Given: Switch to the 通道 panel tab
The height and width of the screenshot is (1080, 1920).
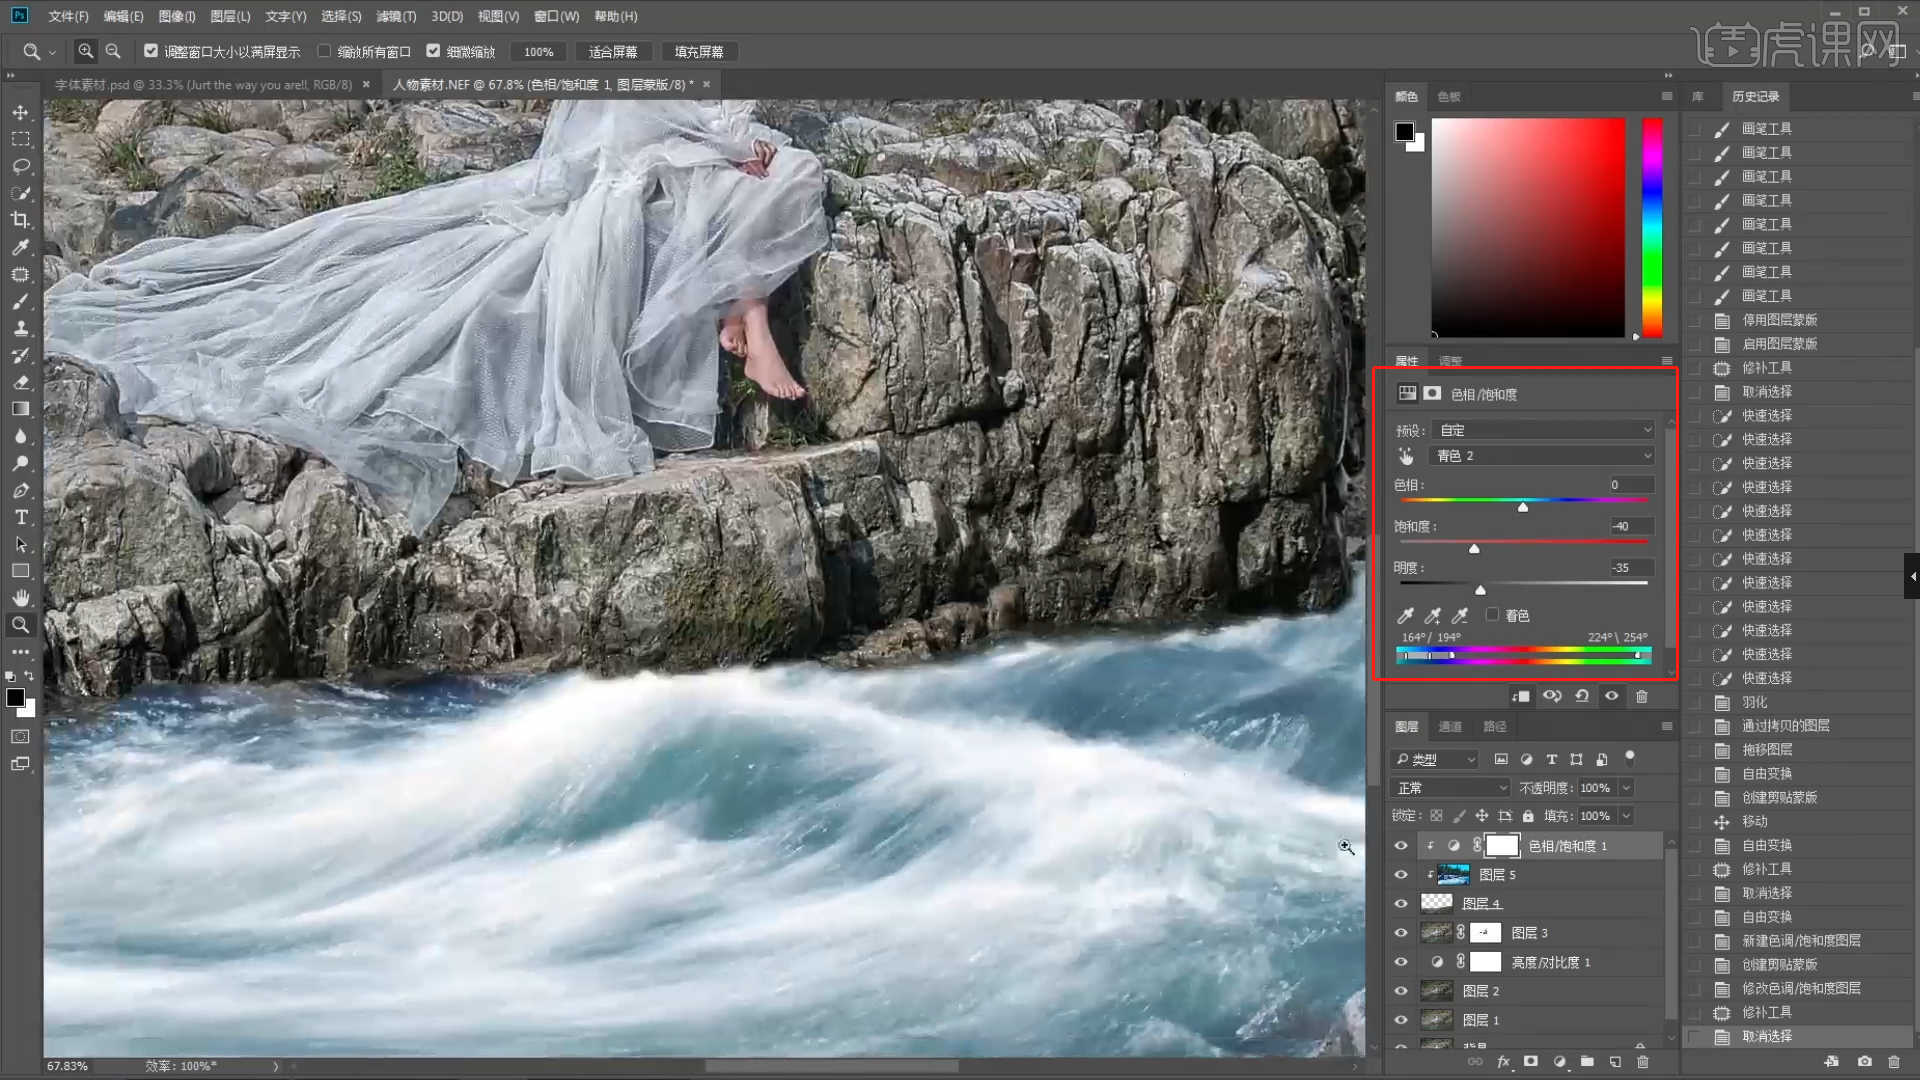Looking at the screenshot, I should (x=1450, y=727).
